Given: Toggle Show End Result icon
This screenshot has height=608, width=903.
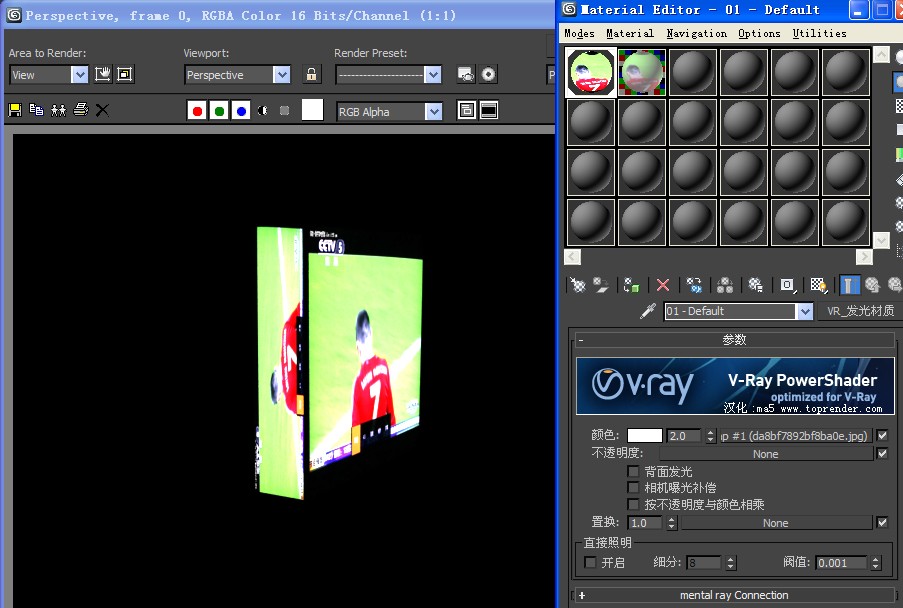Looking at the screenshot, I should (x=849, y=284).
